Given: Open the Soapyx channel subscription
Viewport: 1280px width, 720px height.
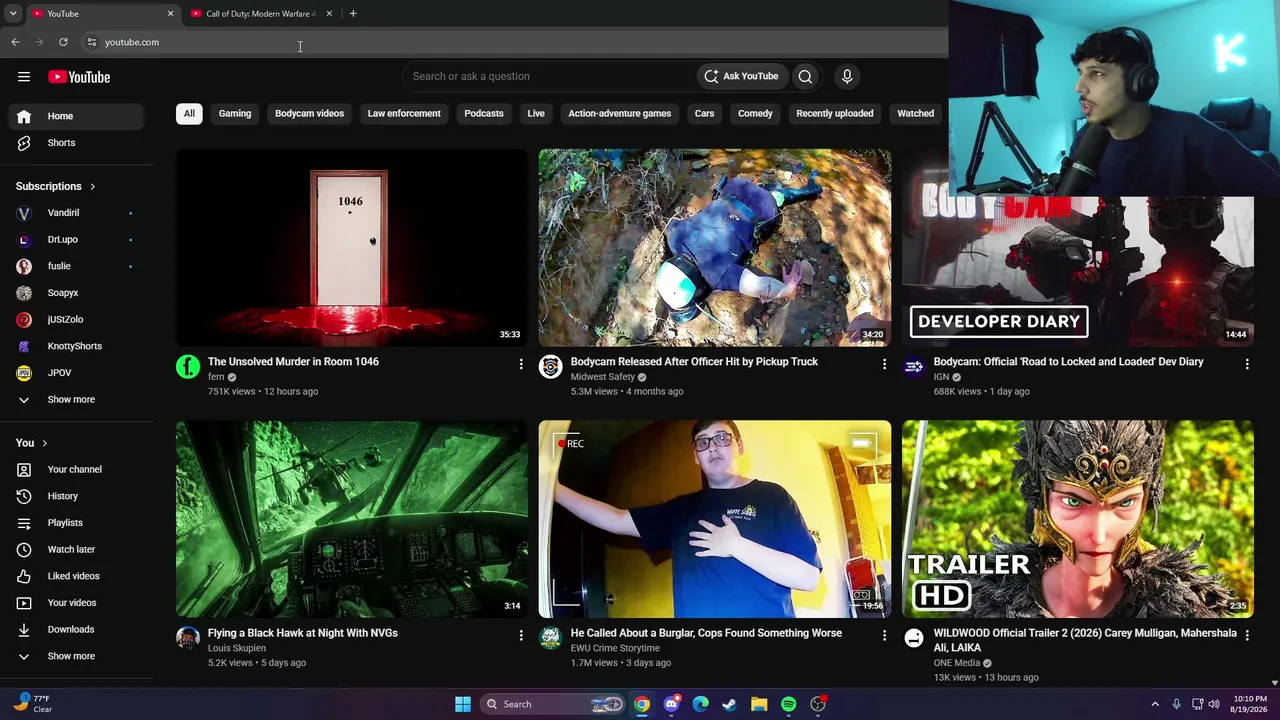Looking at the screenshot, I should tap(77, 293).
